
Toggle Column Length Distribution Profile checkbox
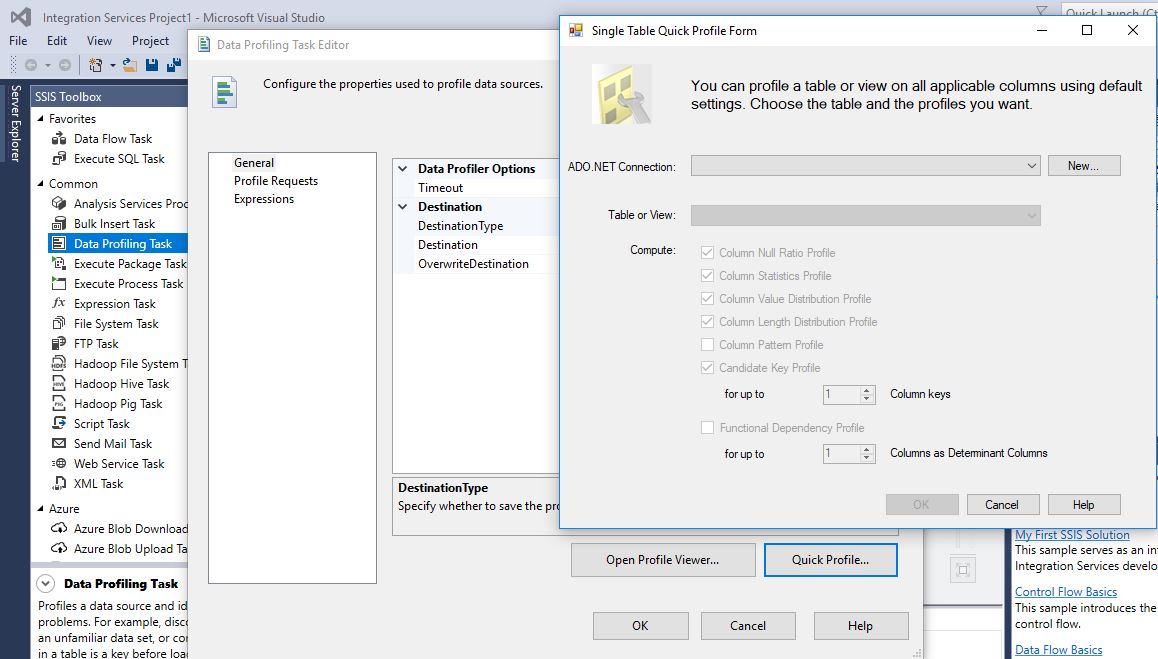(x=707, y=321)
